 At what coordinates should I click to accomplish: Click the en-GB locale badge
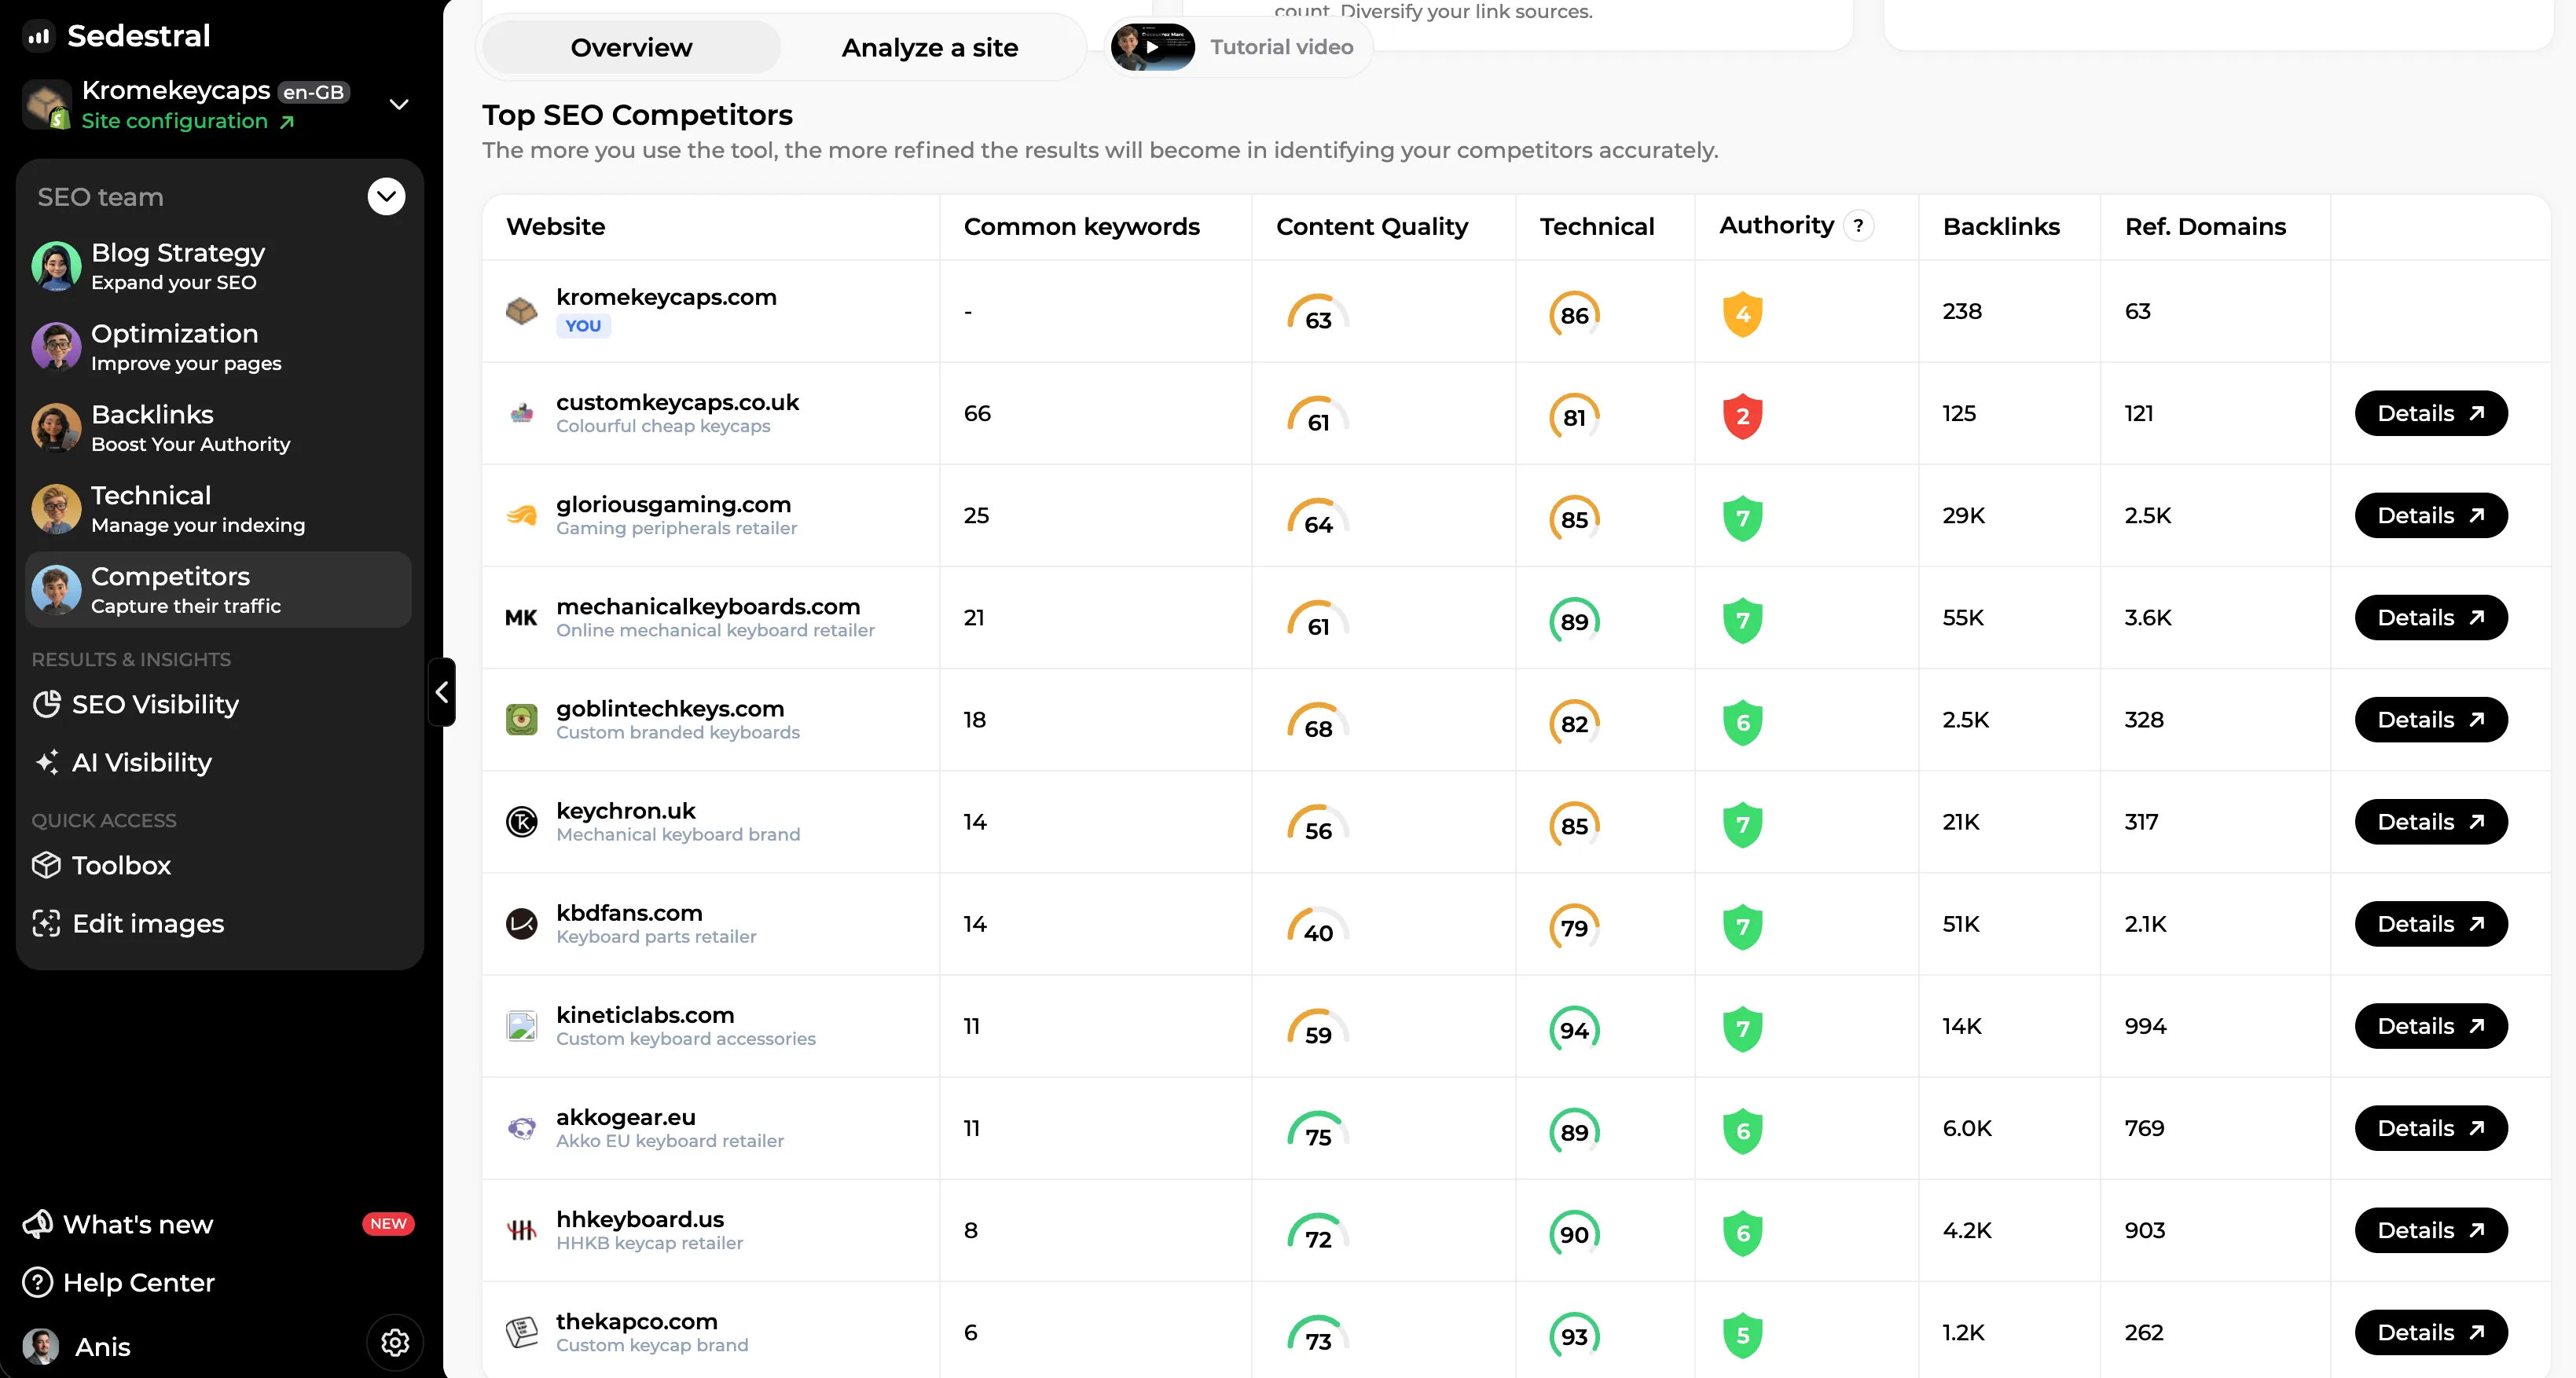point(313,92)
